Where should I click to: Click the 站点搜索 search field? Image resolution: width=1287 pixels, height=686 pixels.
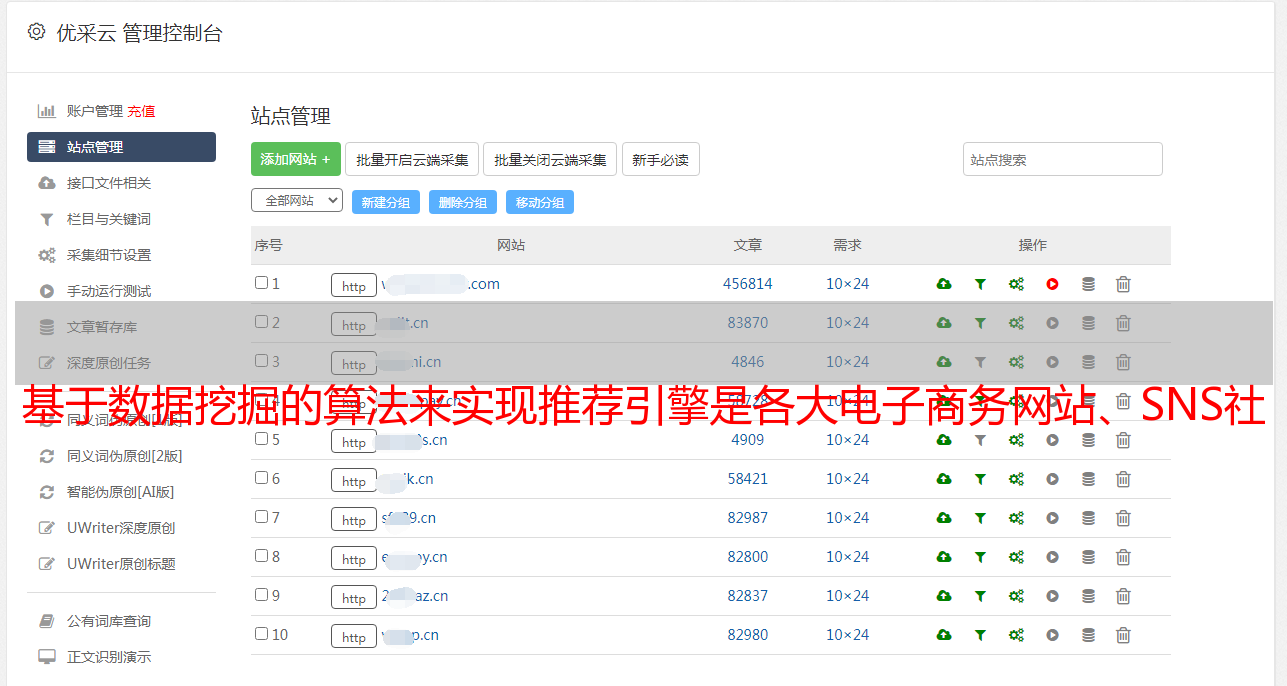[x=1063, y=159]
